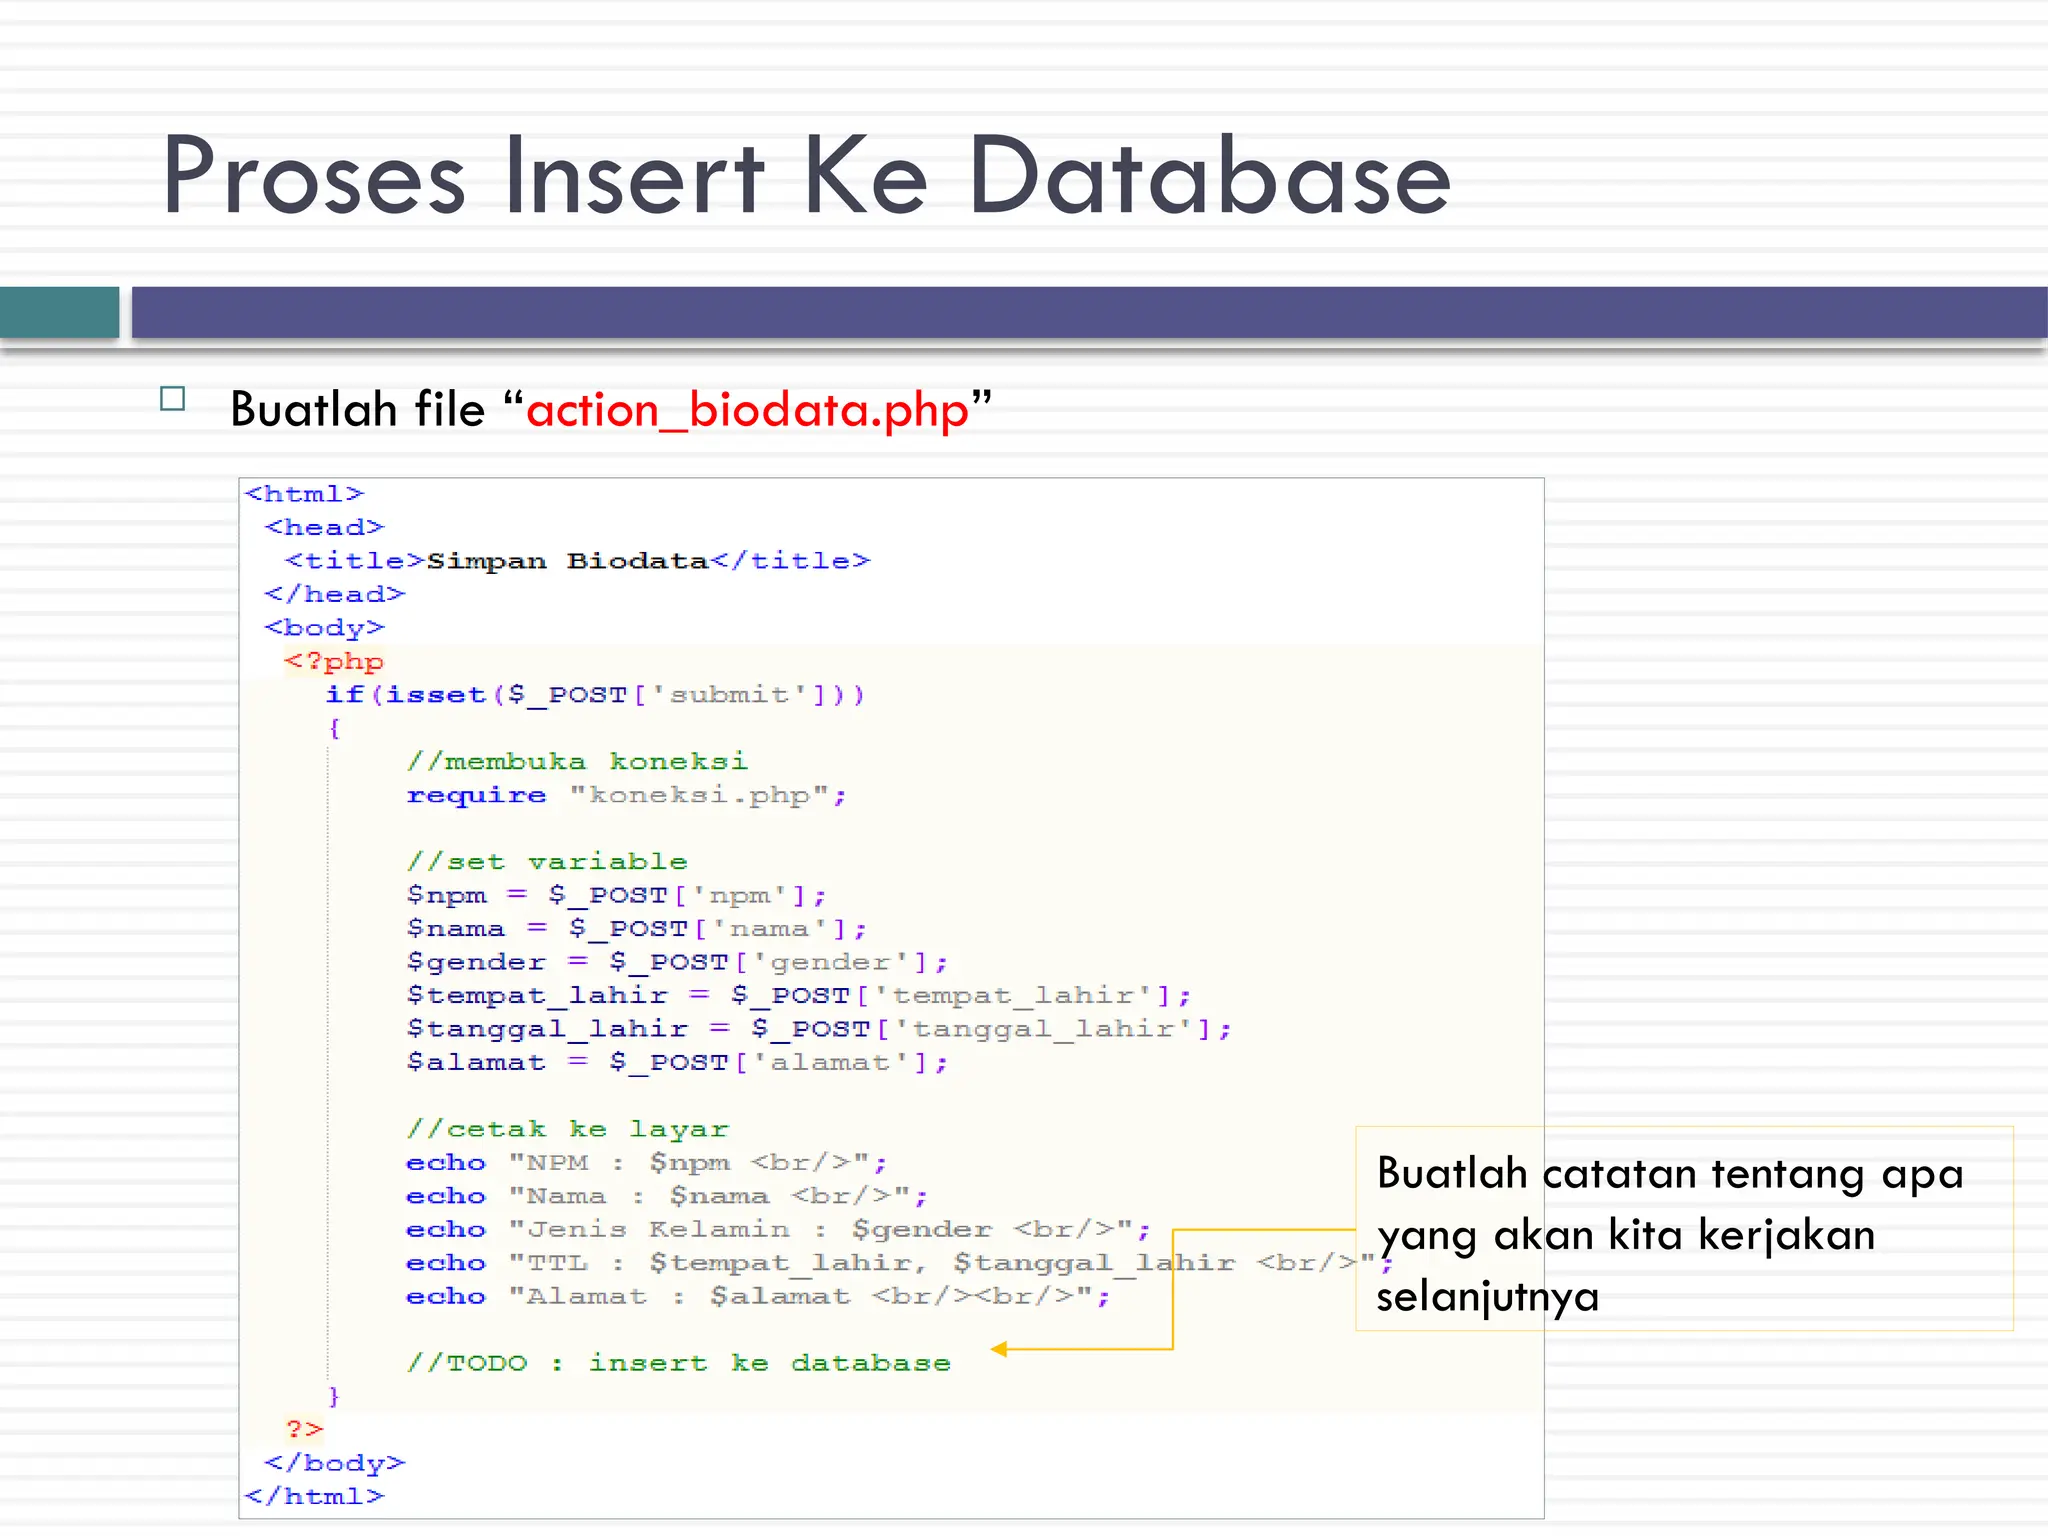Select the opening <head> tag line
2048x1536 pixels.
[x=325, y=527]
